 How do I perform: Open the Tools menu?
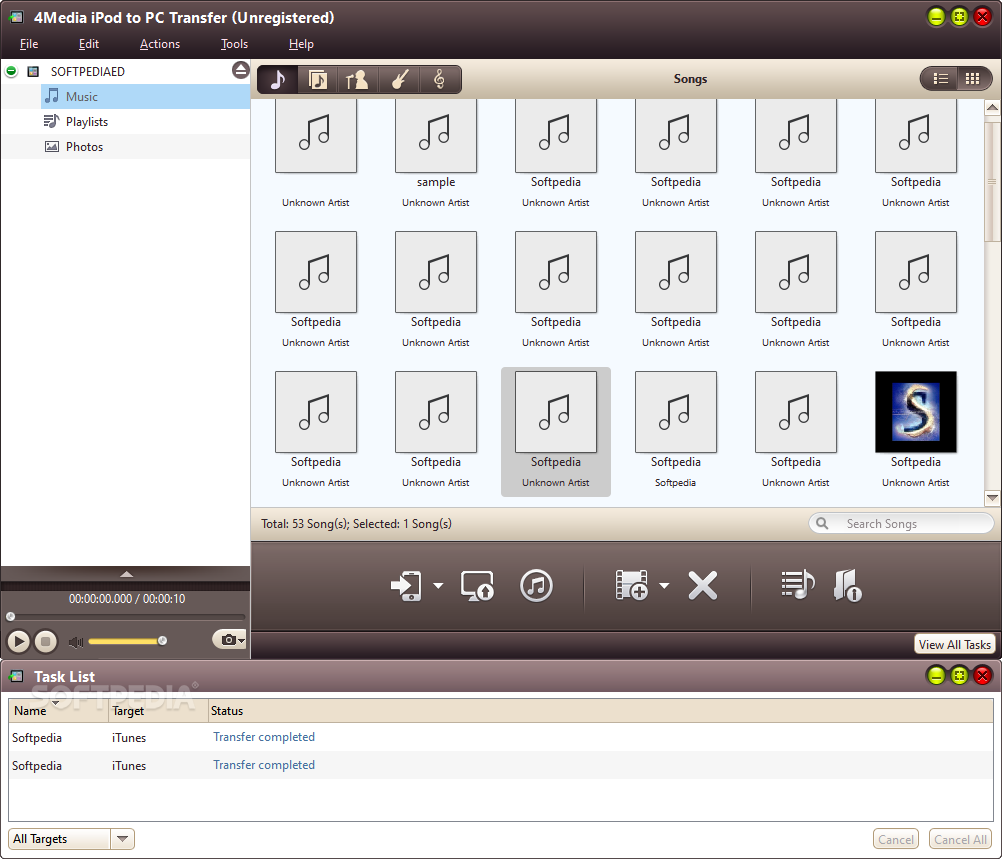(234, 44)
